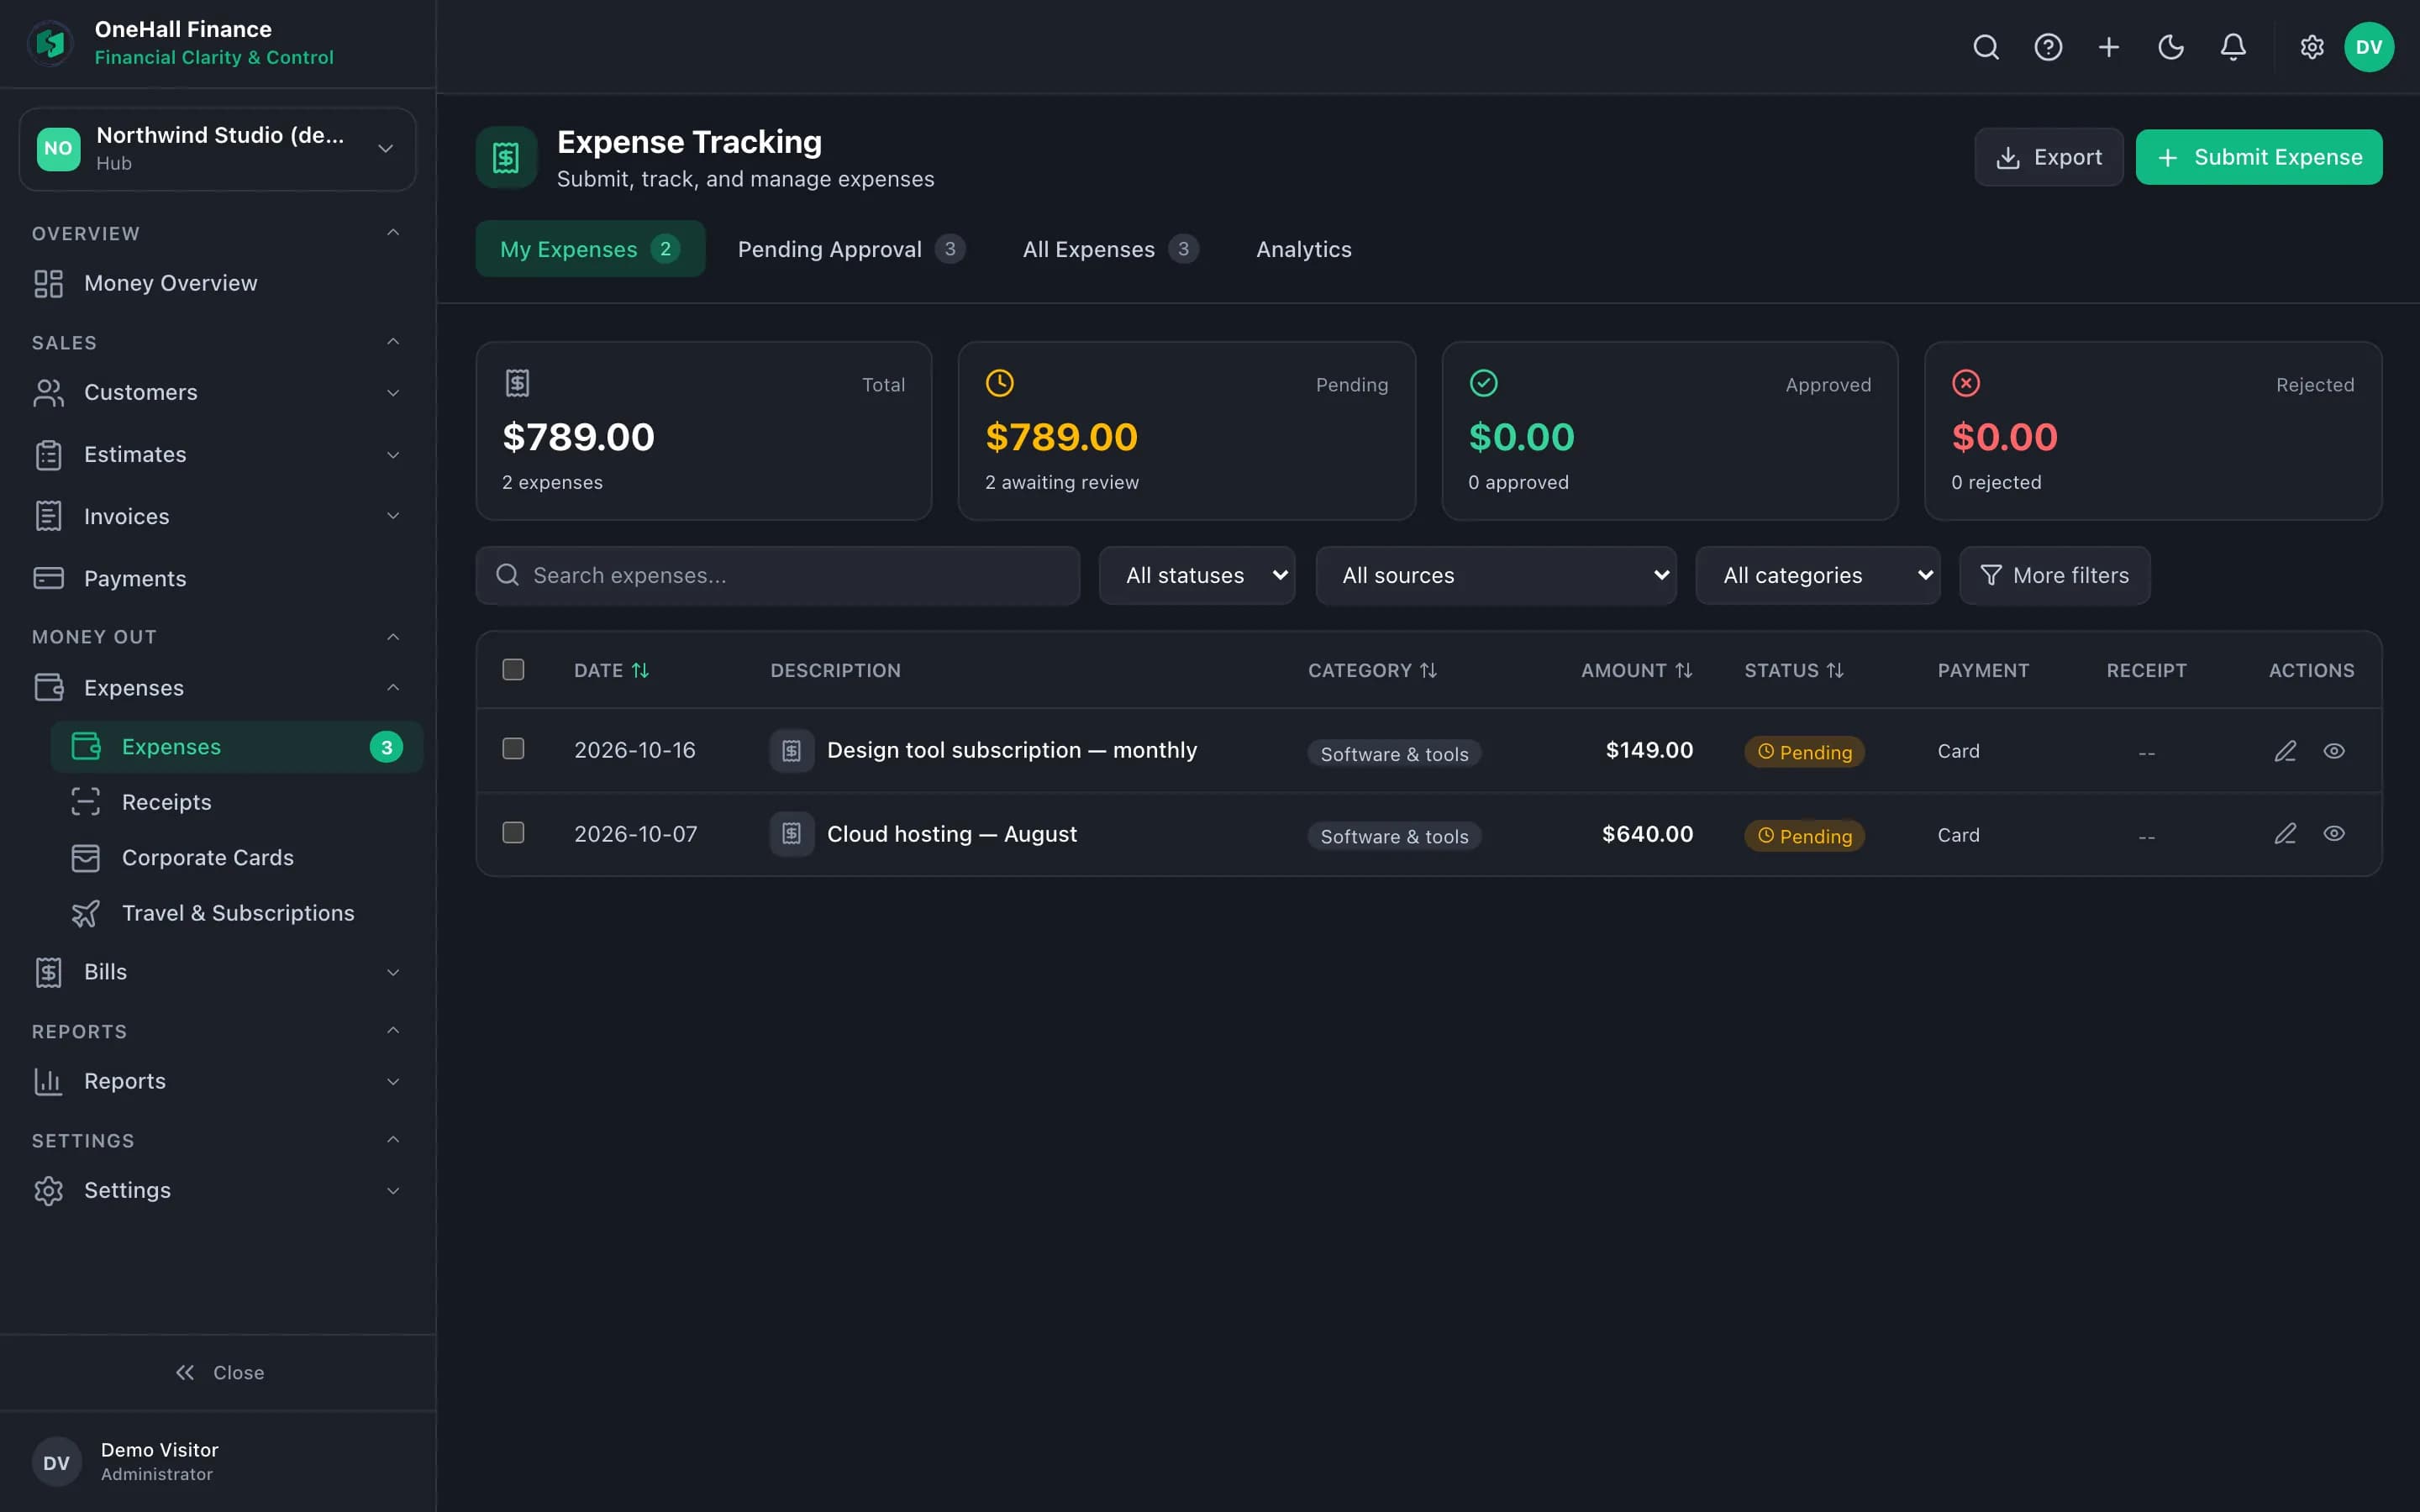Screen dimensions: 2420x1512
Task: Edit the Cloud hosting expense
Action: pos(2285,834)
